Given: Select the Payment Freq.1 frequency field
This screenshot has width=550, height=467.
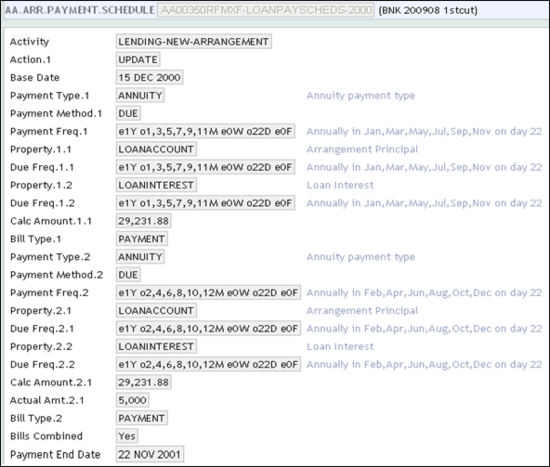Looking at the screenshot, I should pyautogui.click(x=205, y=131).
